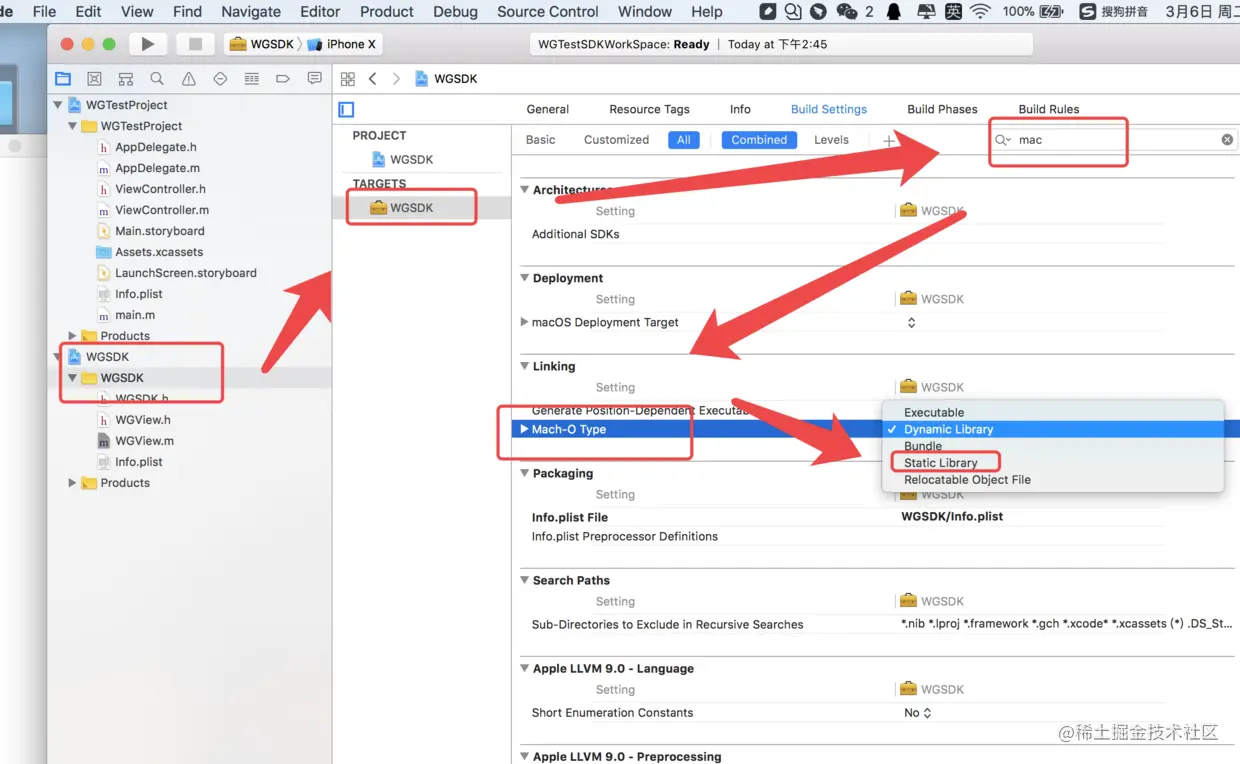The width and height of the screenshot is (1240, 764).
Task: Choose Relocatable Object File option
Action: click(967, 480)
